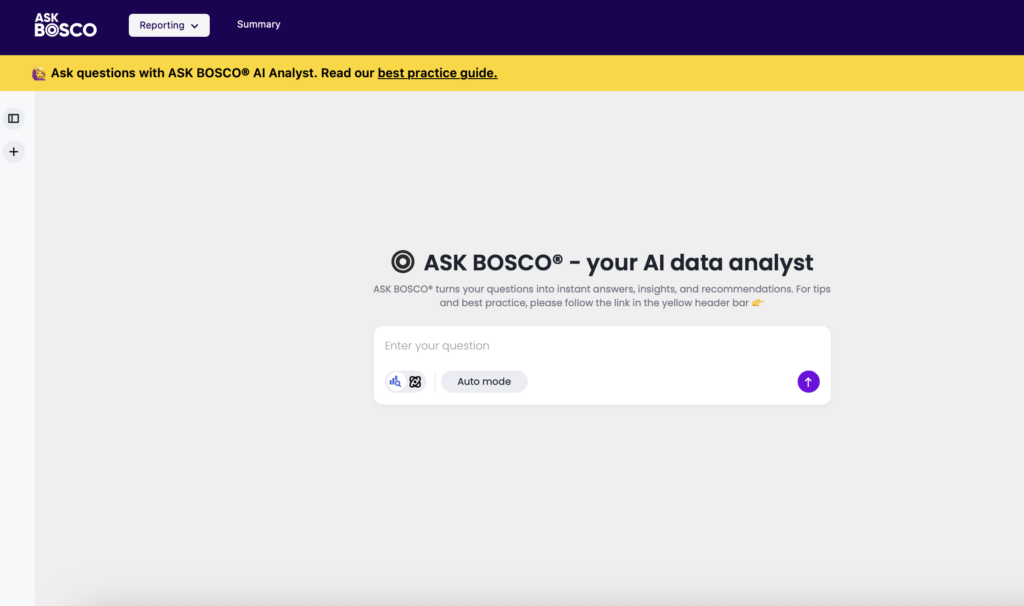The image size is (1024, 606).
Task: Select the AI atom mode toggle
Action: pyautogui.click(x=415, y=382)
